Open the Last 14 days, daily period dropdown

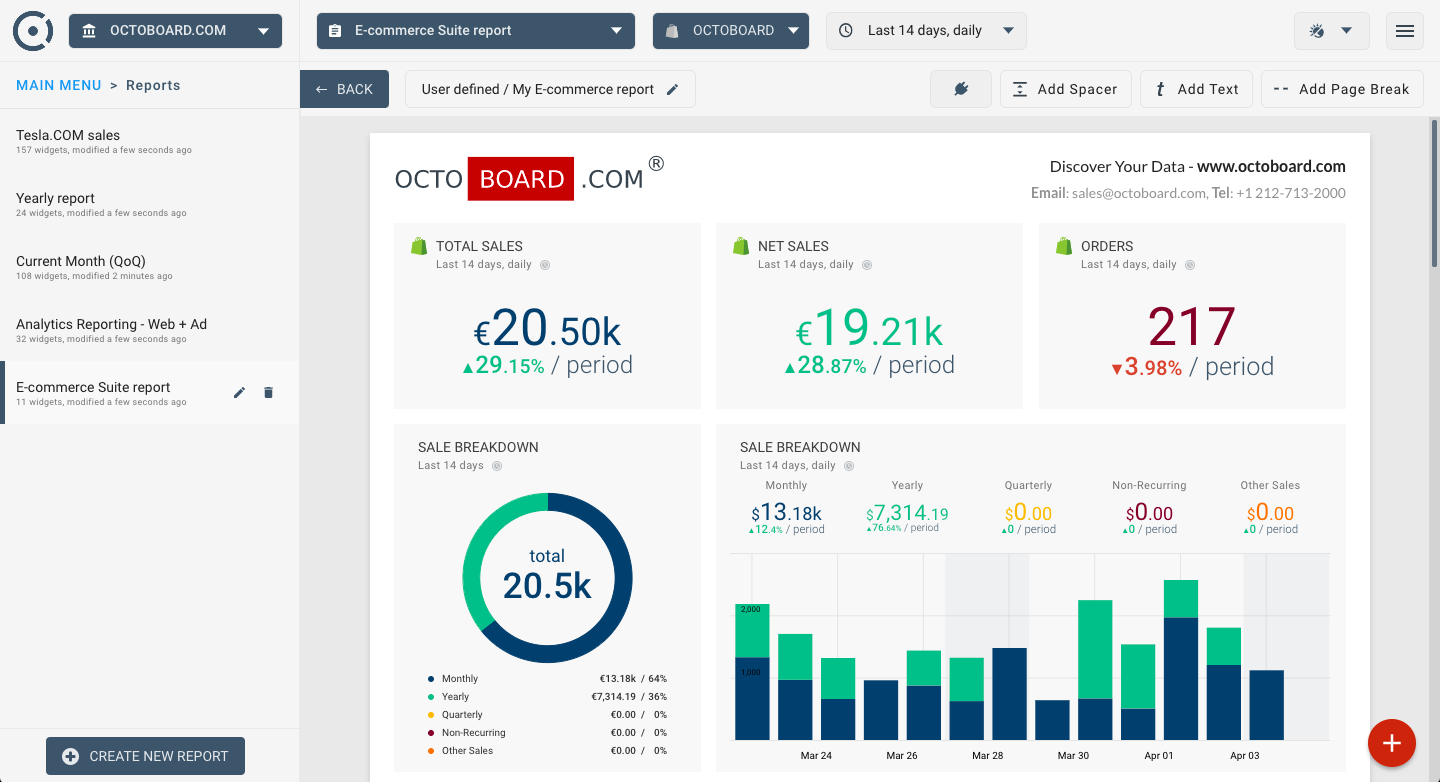click(x=926, y=31)
